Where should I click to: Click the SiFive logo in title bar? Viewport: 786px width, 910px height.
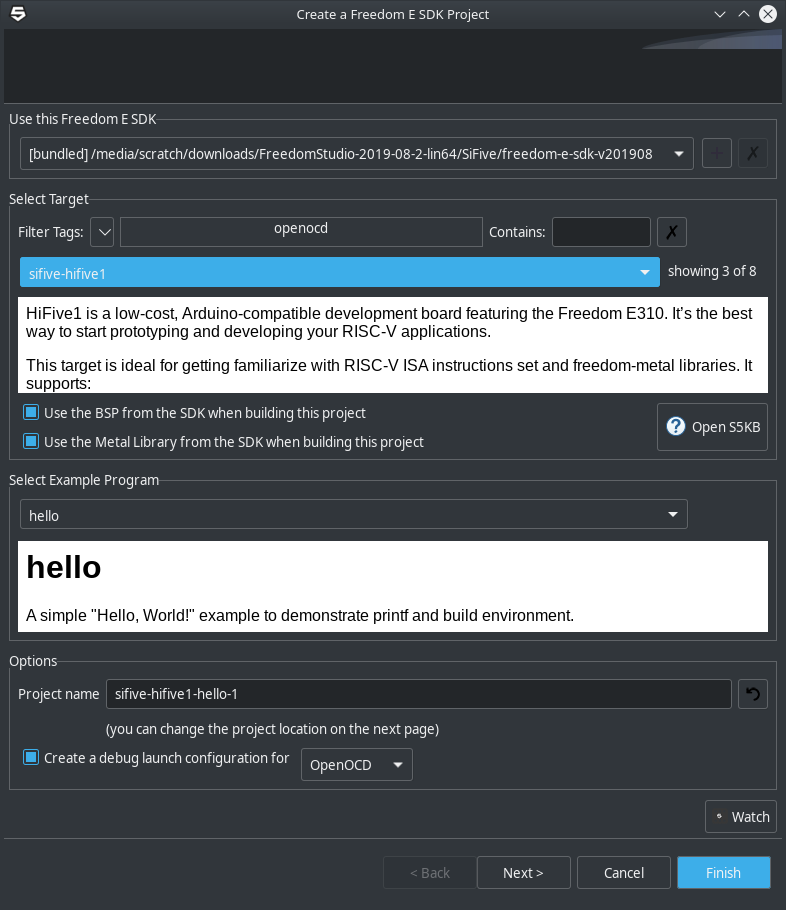17,14
